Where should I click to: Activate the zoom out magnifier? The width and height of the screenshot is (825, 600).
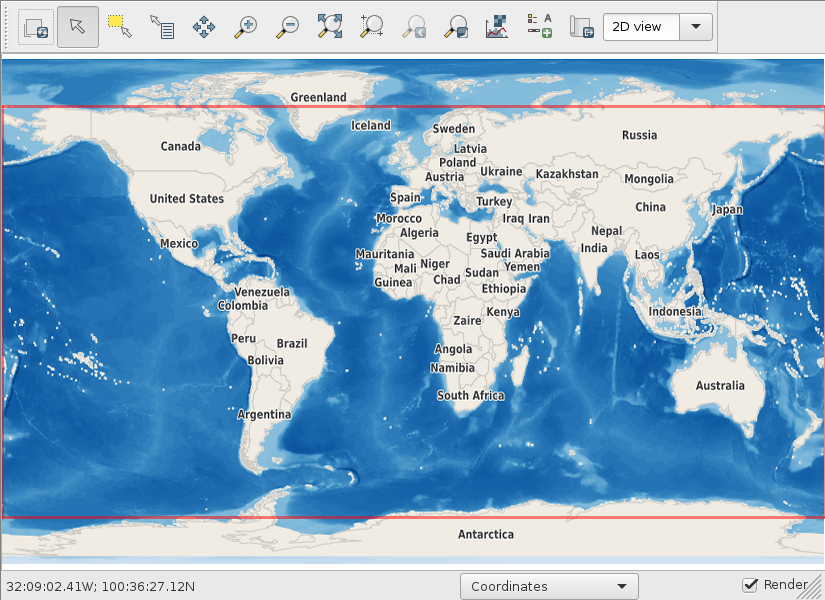pyautogui.click(x=288, y=27)
